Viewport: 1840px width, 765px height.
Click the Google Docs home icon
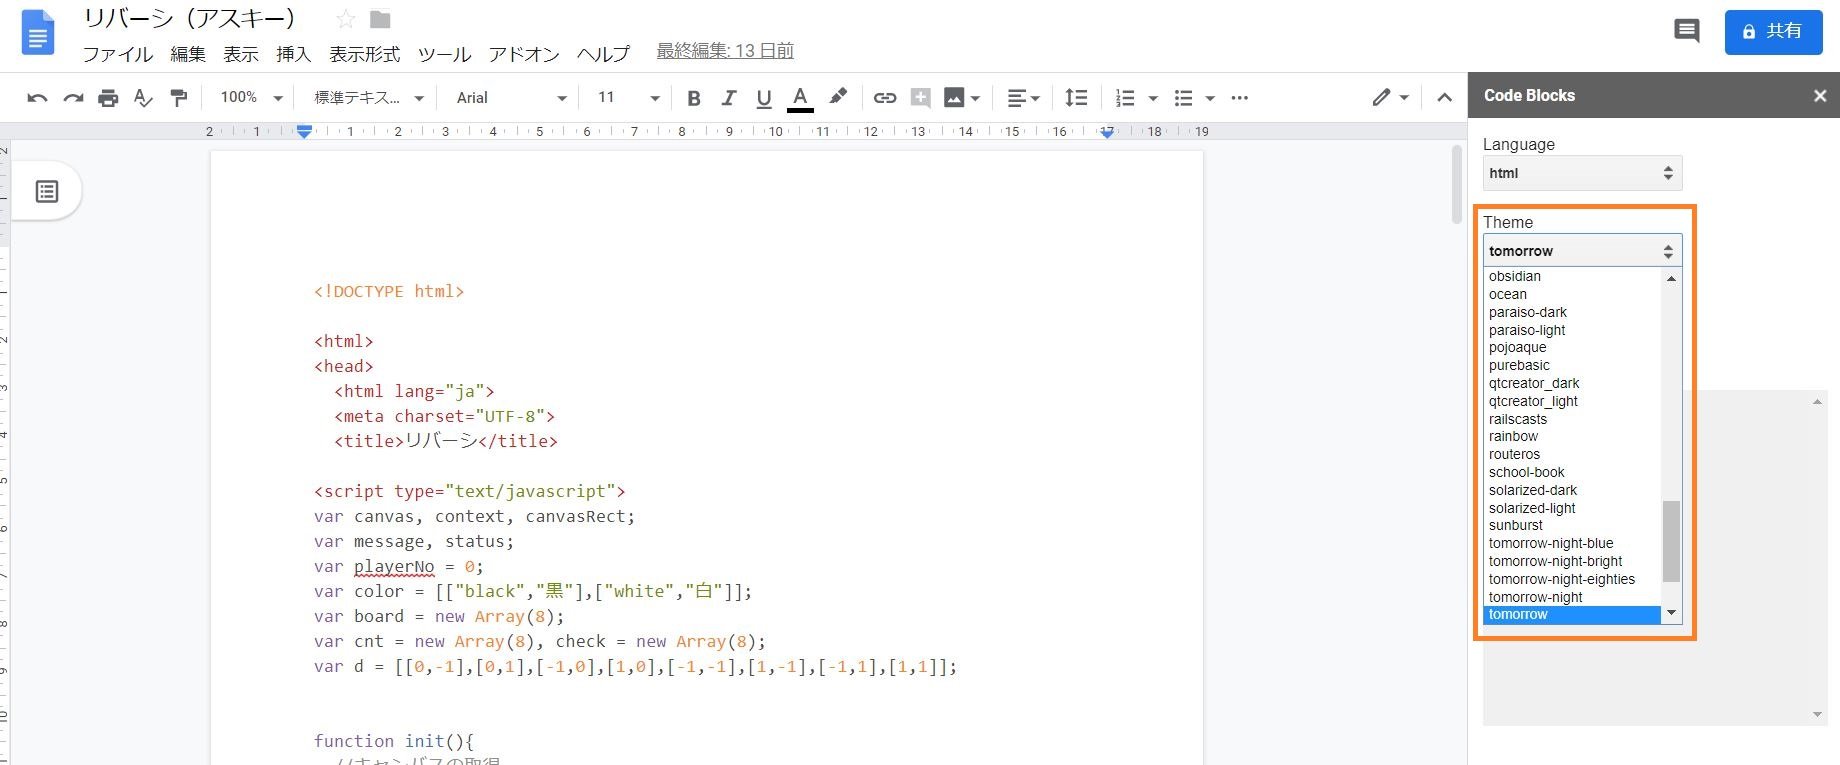pos(38,32)
